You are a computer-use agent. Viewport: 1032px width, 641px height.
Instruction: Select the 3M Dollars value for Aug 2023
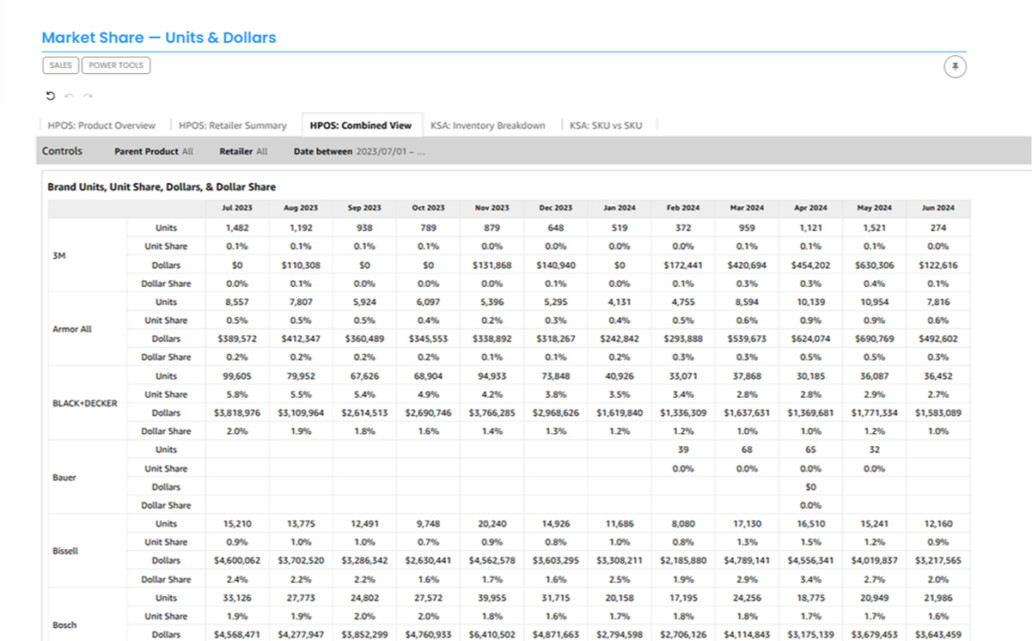point(300,264)
